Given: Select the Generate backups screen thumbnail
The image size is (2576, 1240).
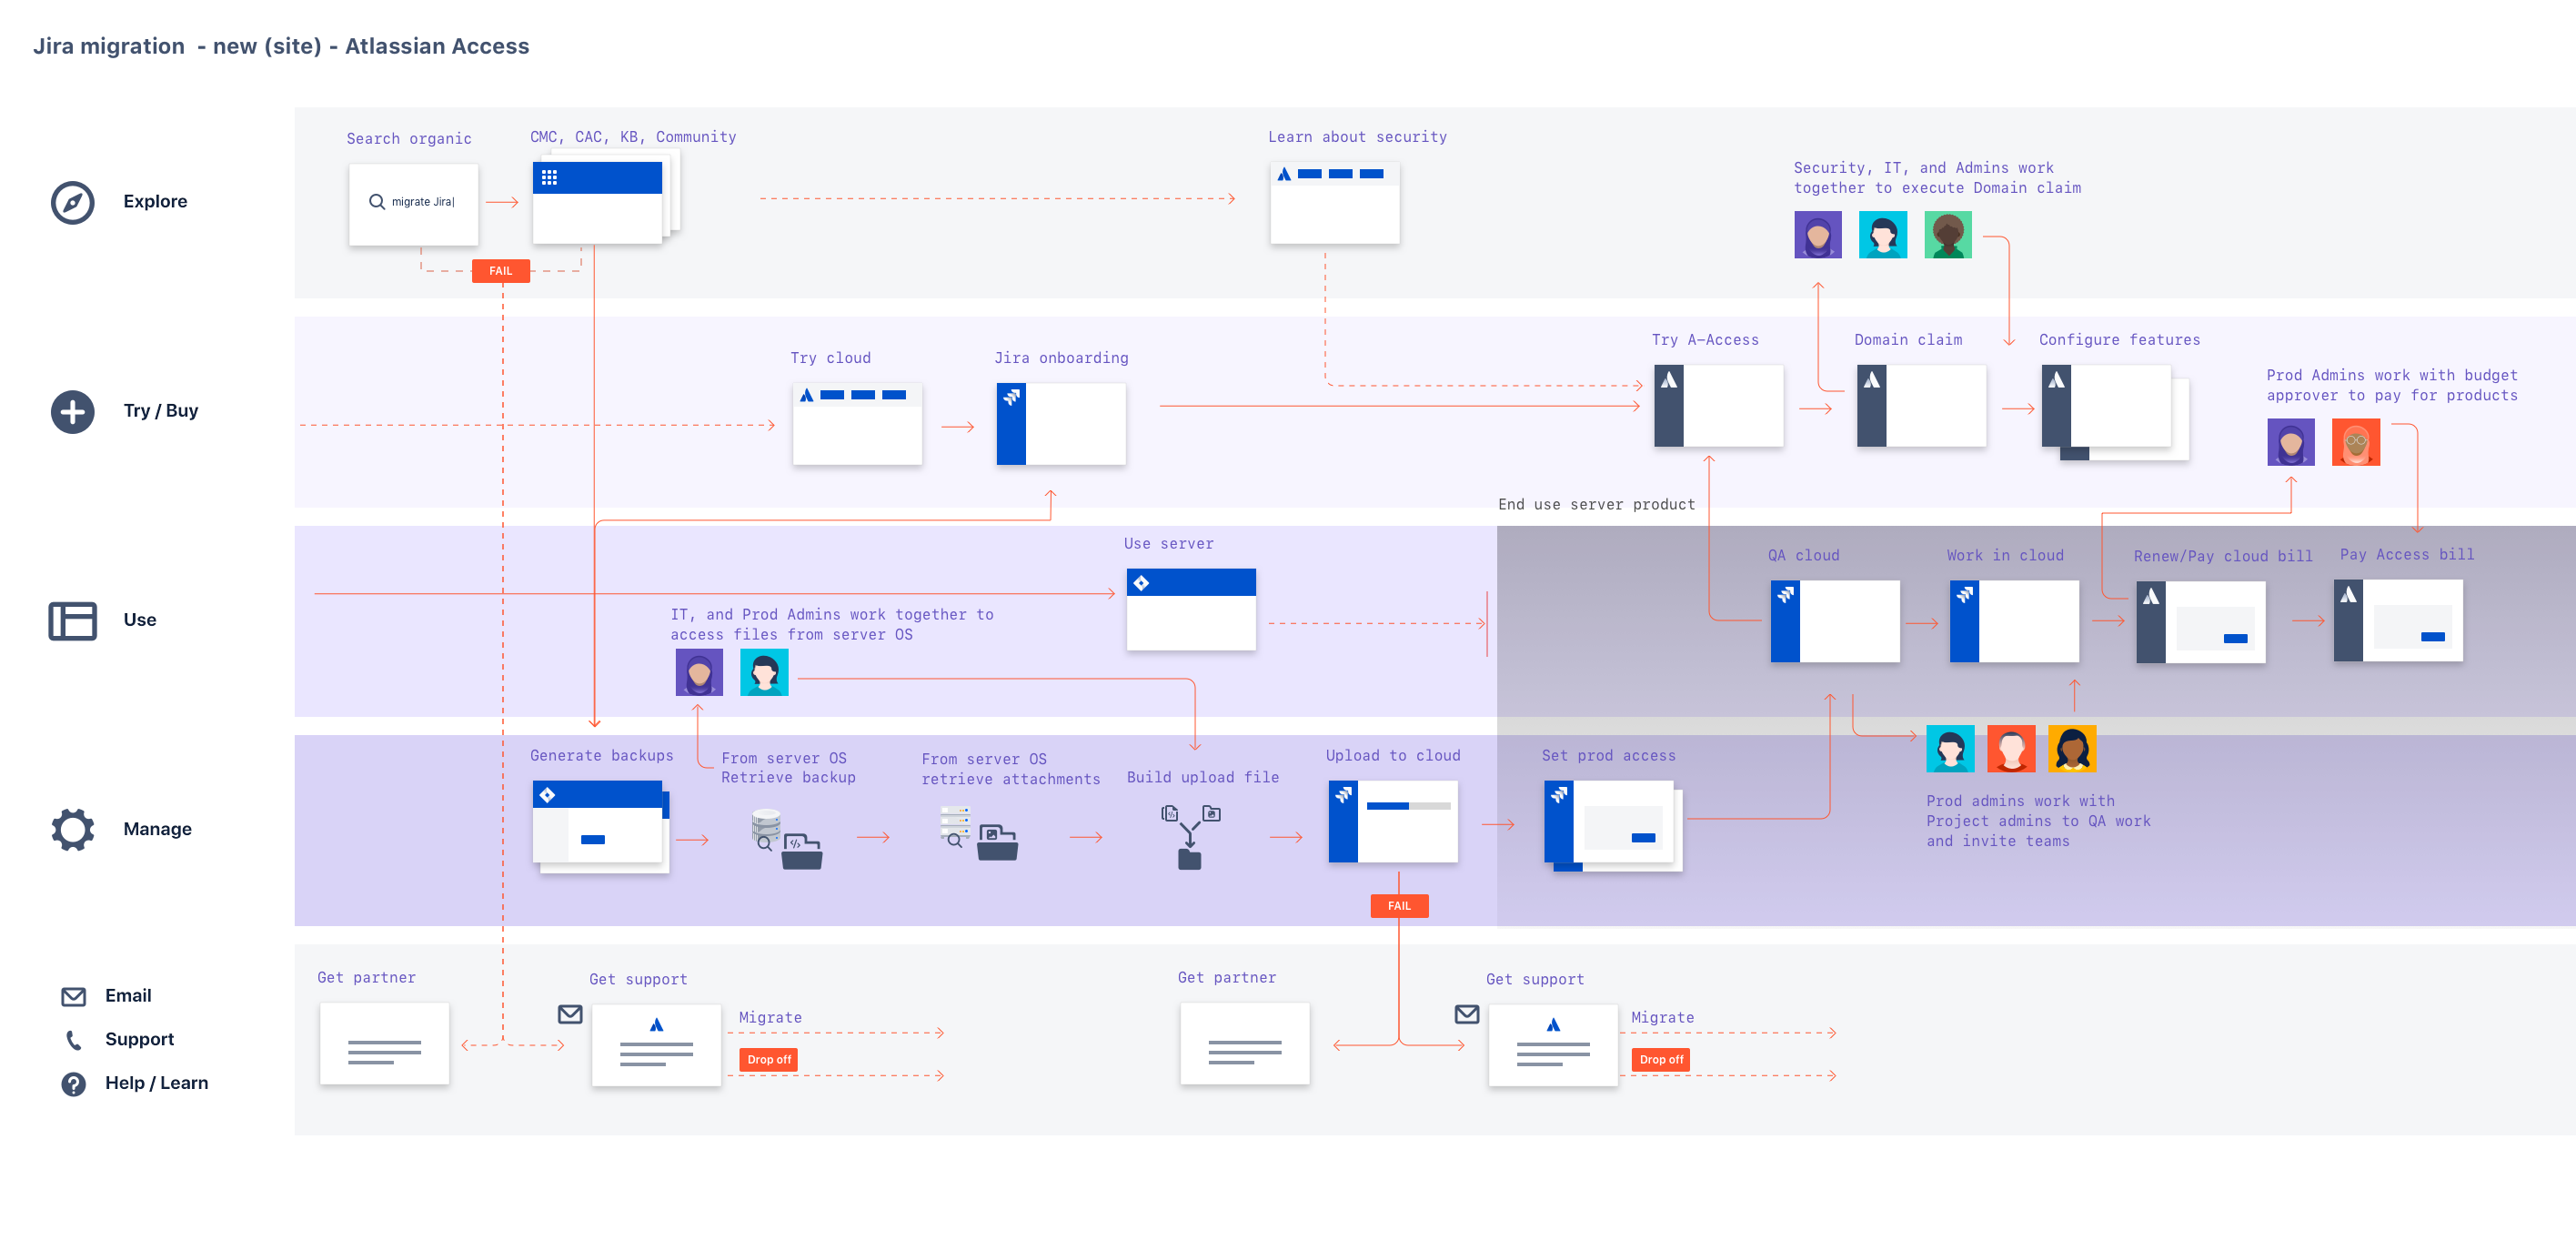Looking at the screenshot, I should point(601,827).
